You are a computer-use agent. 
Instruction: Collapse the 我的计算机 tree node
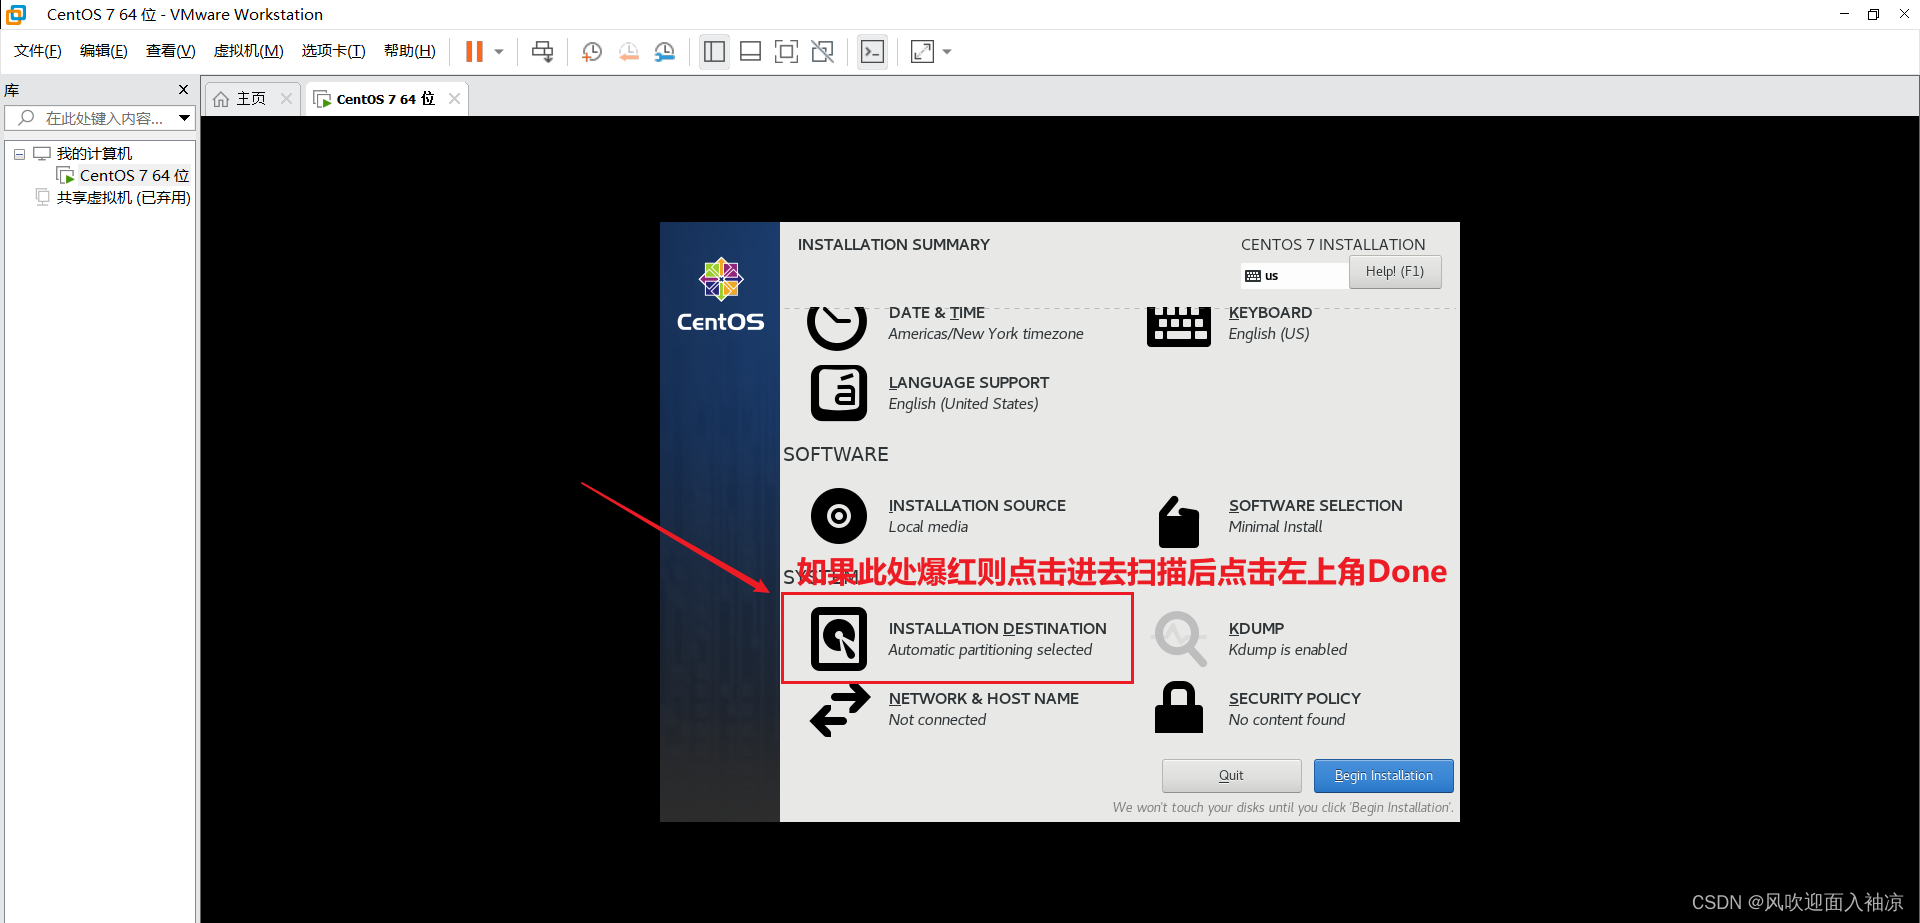click(x=19, y=154)
